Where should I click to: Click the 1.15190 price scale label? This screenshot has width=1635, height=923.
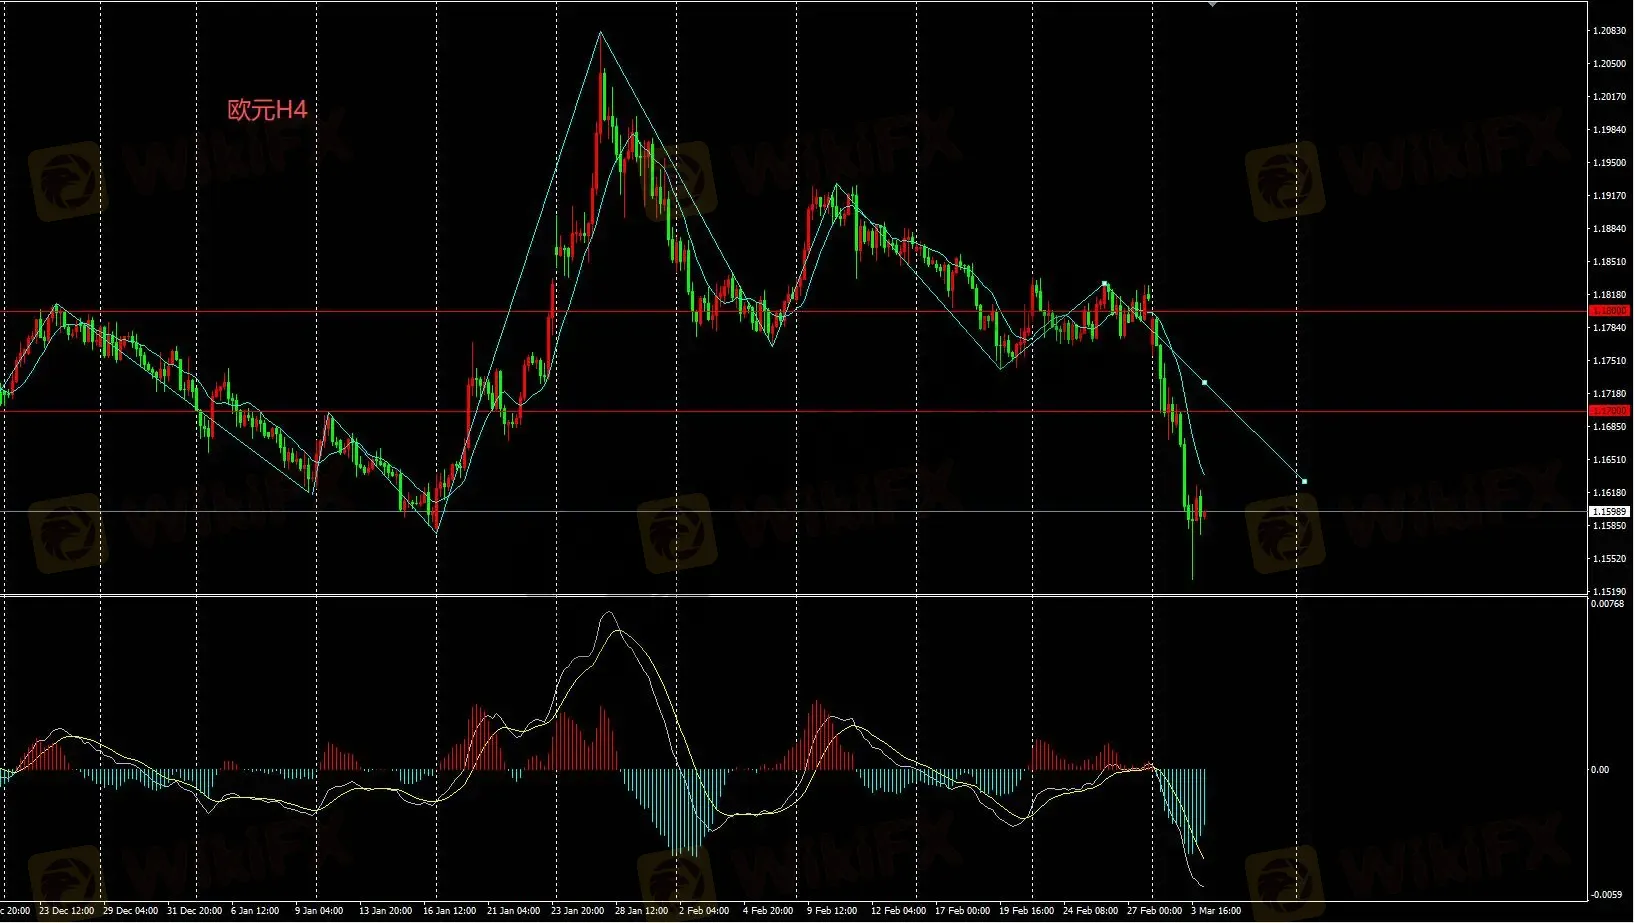point(1609,592)
